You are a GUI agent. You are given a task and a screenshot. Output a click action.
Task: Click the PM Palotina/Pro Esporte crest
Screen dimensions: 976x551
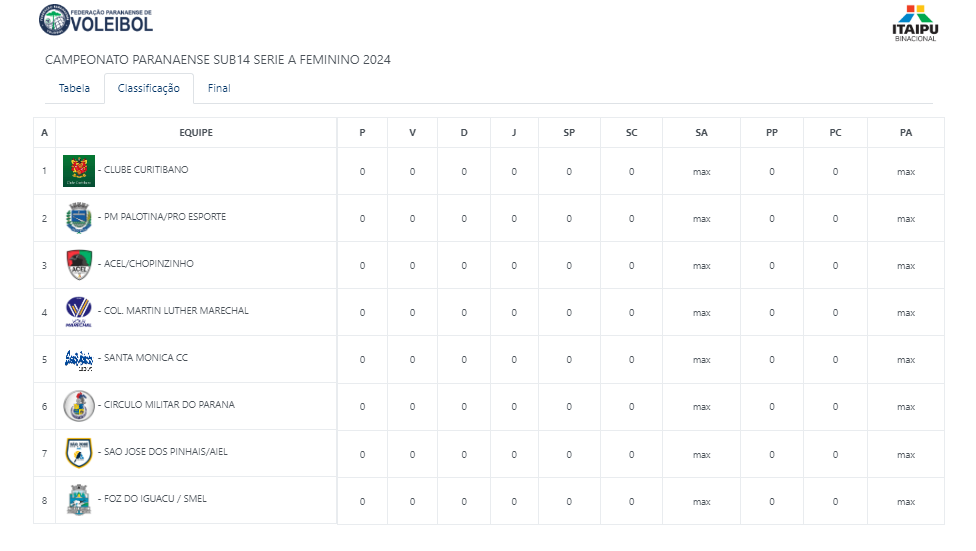point(79,218)
